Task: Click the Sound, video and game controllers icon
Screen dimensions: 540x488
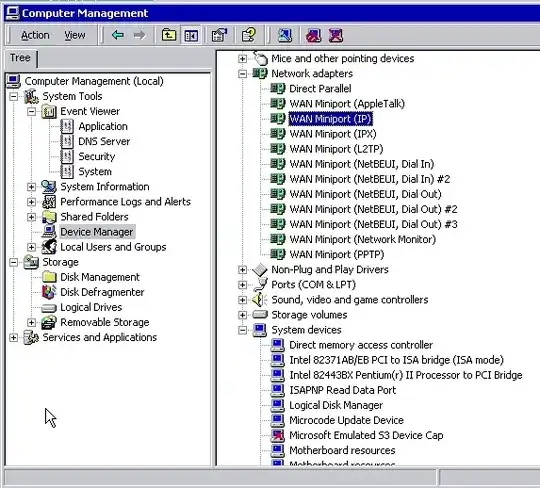Action: pyautogui.click(x=260, y=300)
